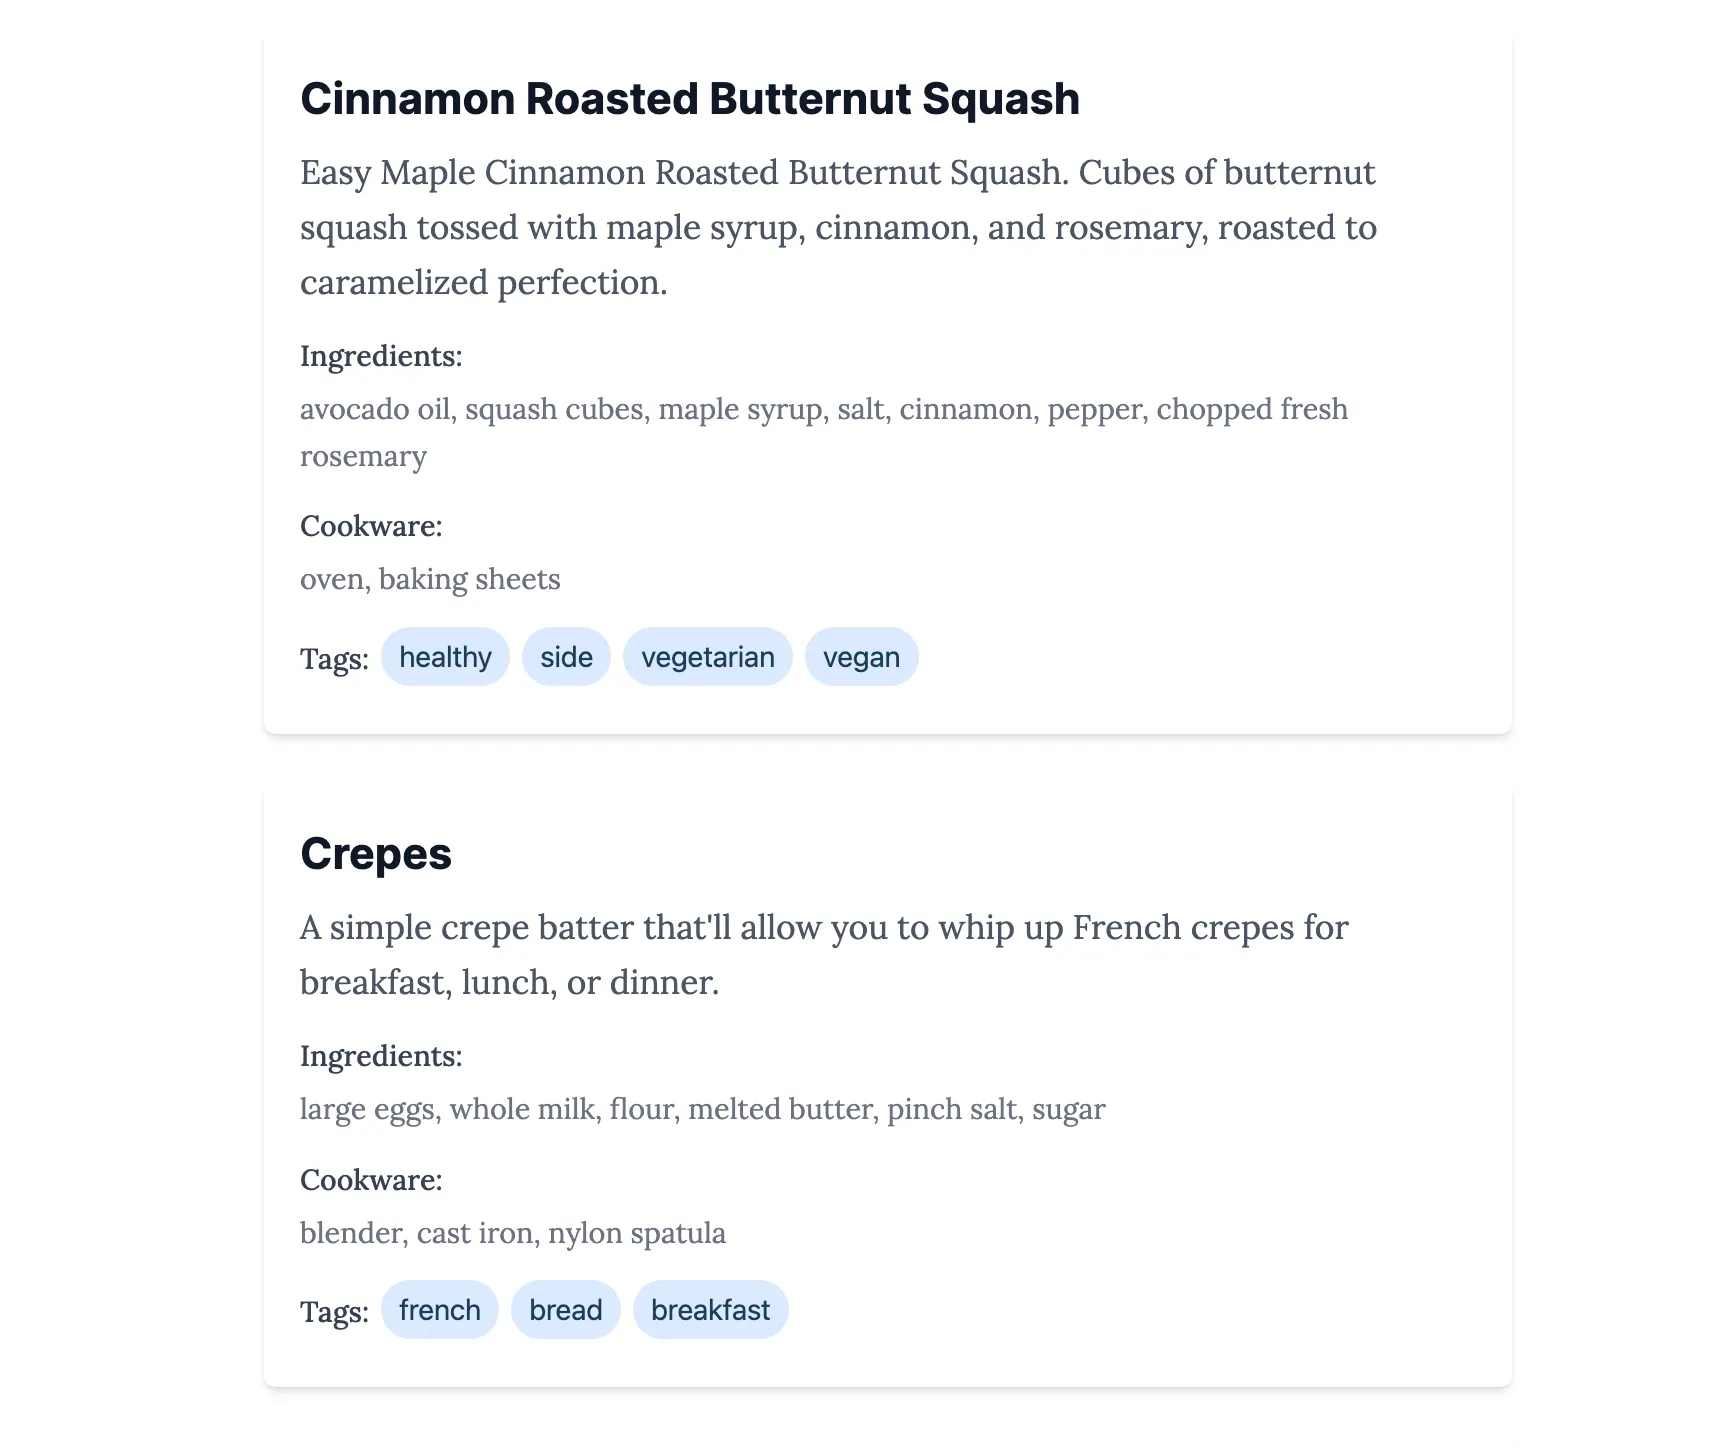The image size is (1730, 1448).
Task: Open the Cinnamon Roasted Butternut Squash title
Action: coord(689,99)
